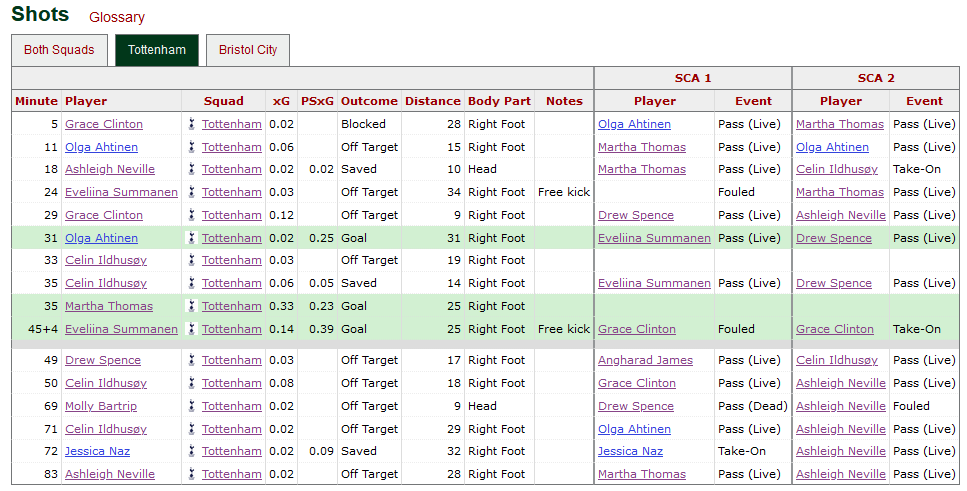This screenshot has width=967, height=491.
Task: Select 'Free kick' note in 45+4 row
Action: tap(564, 329)
